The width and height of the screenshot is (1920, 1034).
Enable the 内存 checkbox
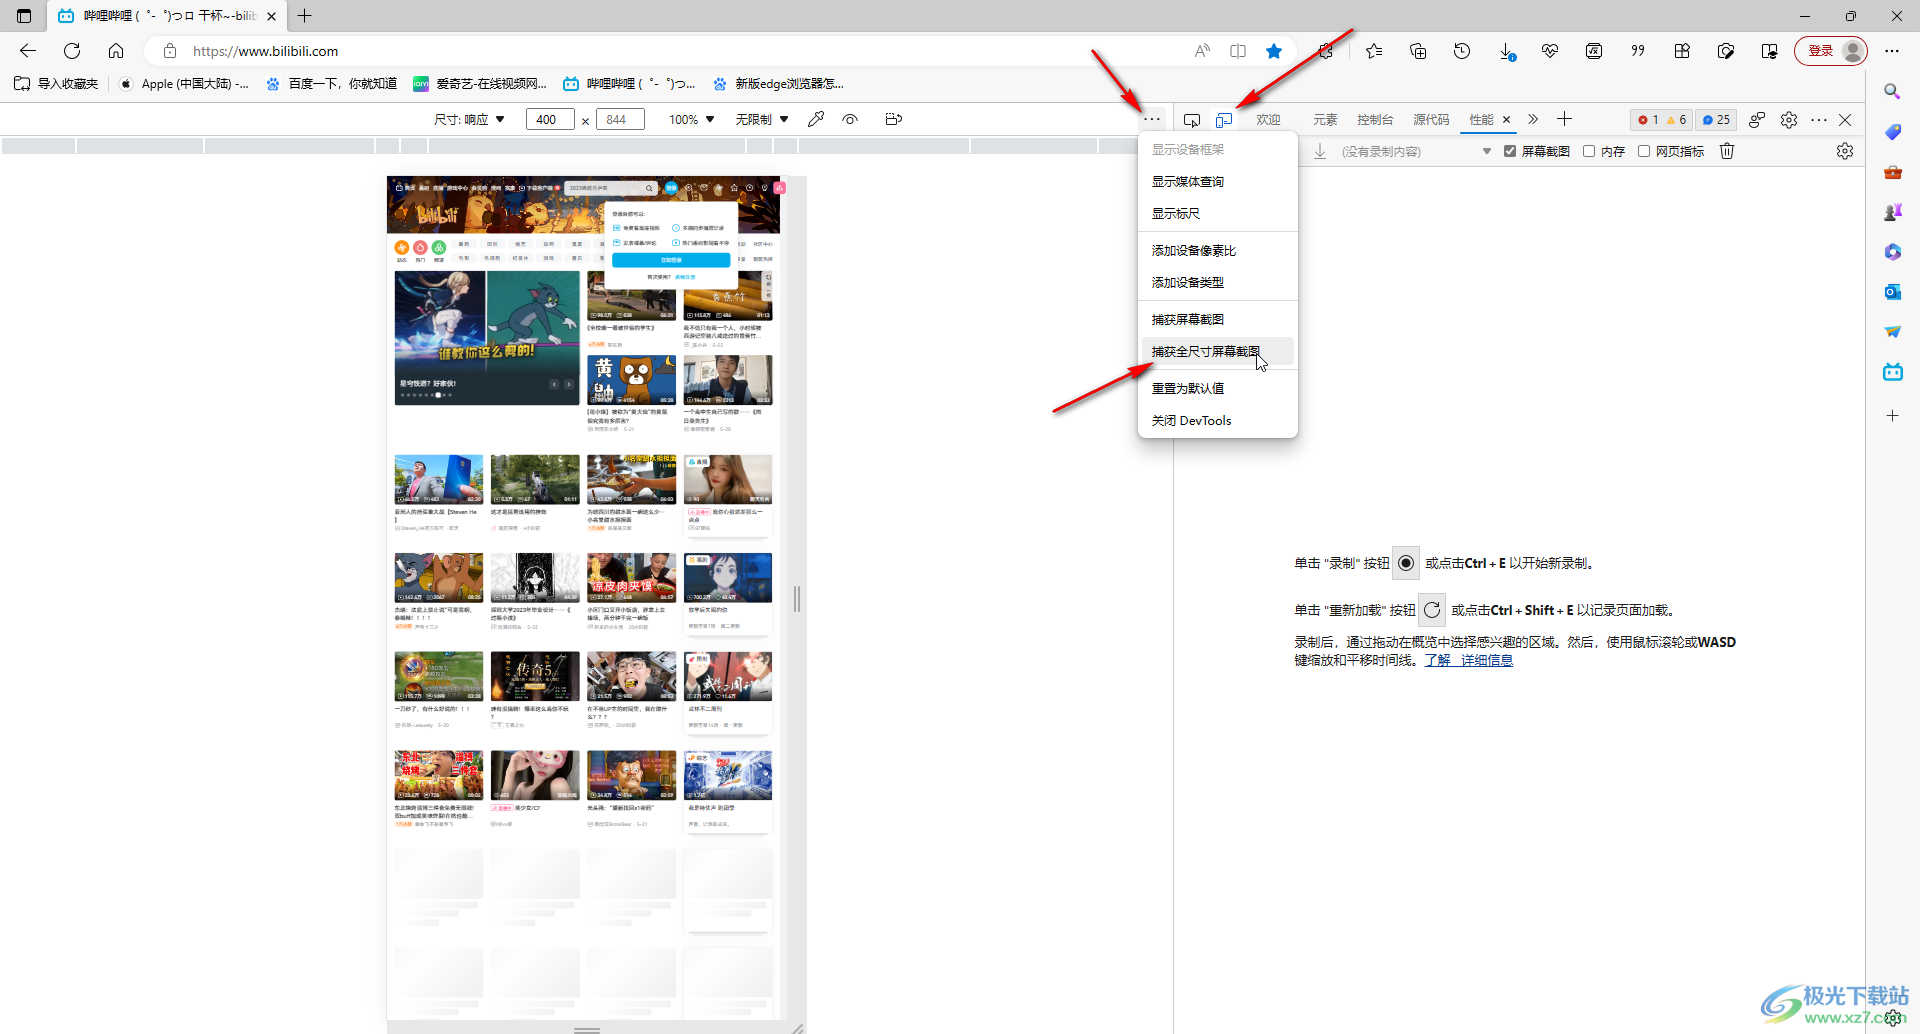pos(1589,151)
